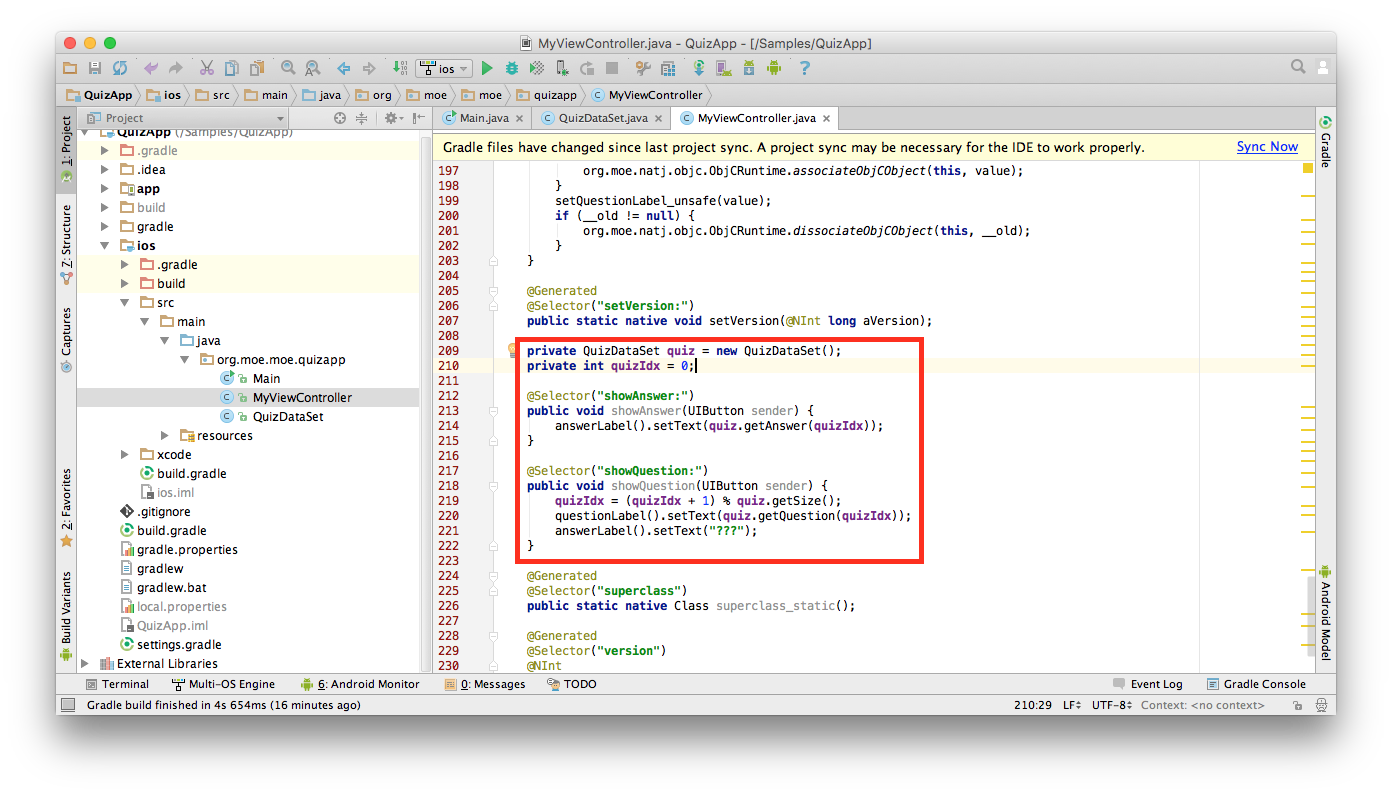Click the Copy icon in toolbar

pyautogui.click(x=232, y=68)
